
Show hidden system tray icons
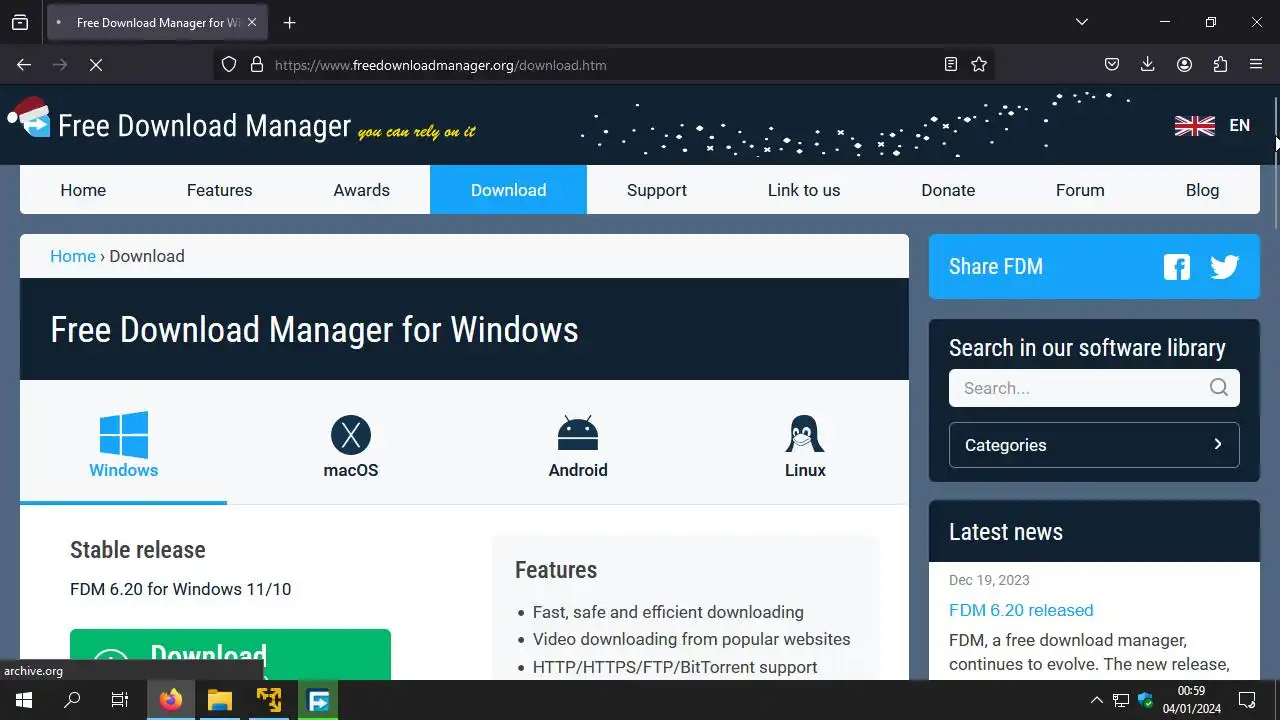point(1096,700)
